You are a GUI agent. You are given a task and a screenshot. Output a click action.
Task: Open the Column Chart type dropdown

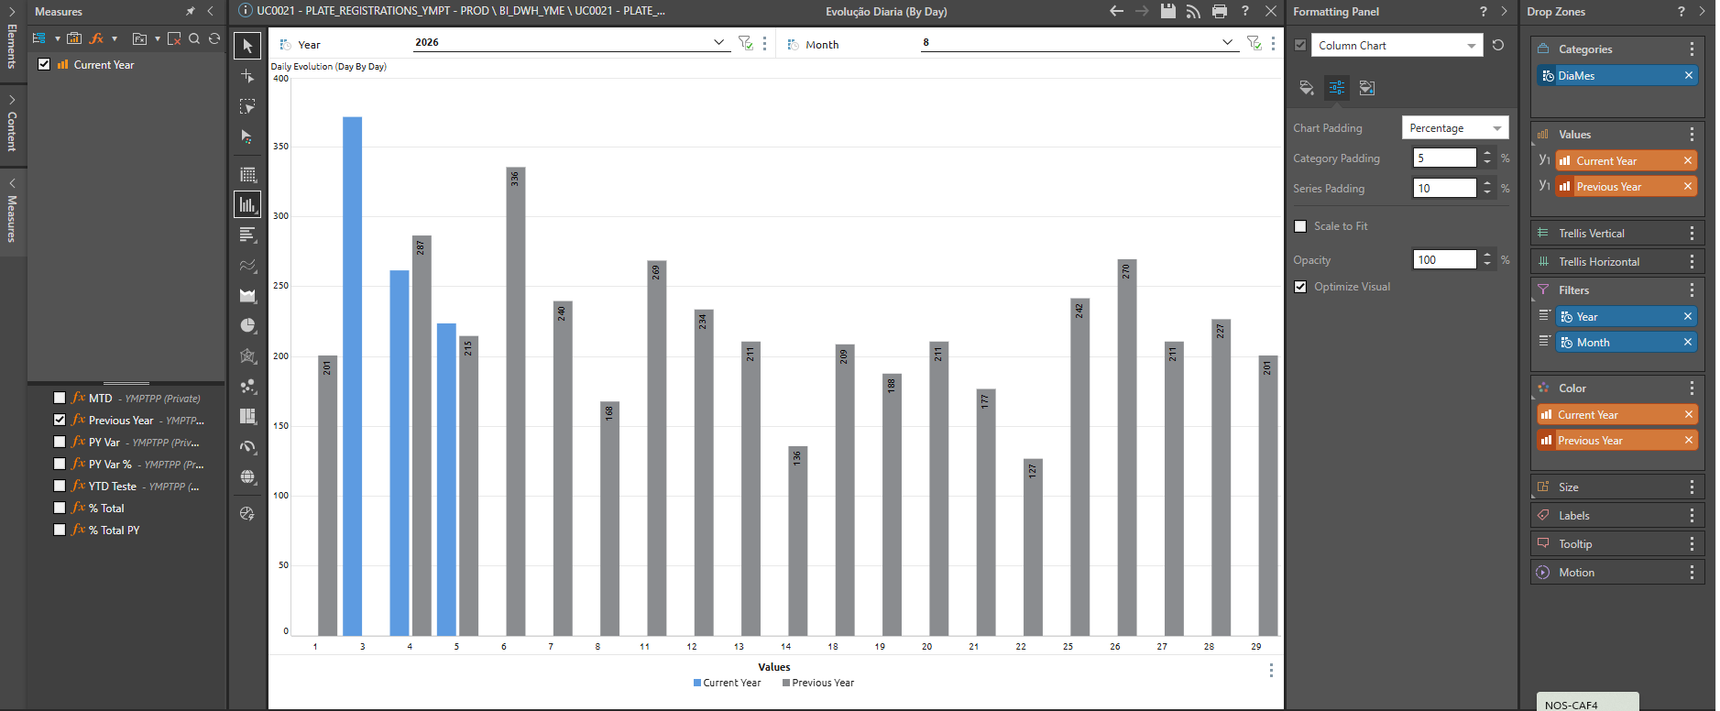(1397, 45)
